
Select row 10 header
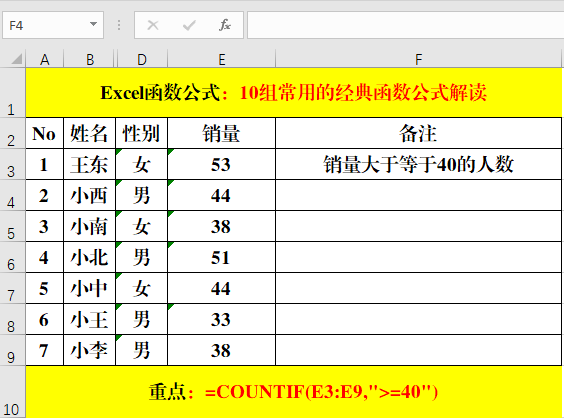click(x=13, y=392)
